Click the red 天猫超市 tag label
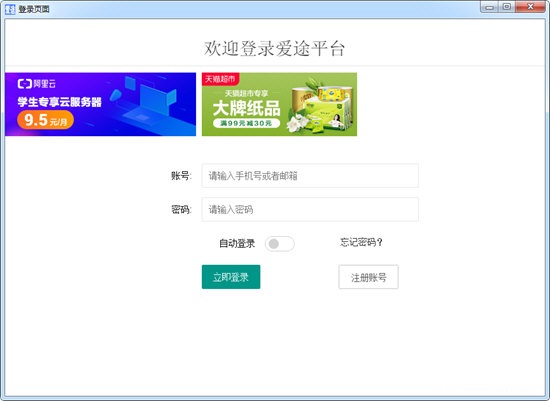This screenshot has height=401, width=550. click(220, 79)
